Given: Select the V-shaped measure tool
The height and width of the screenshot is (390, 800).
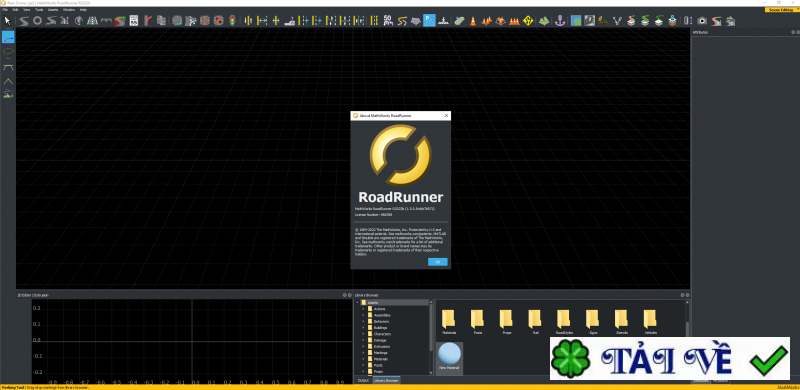Looking at the screenshot, I should (x=617, y=21).
